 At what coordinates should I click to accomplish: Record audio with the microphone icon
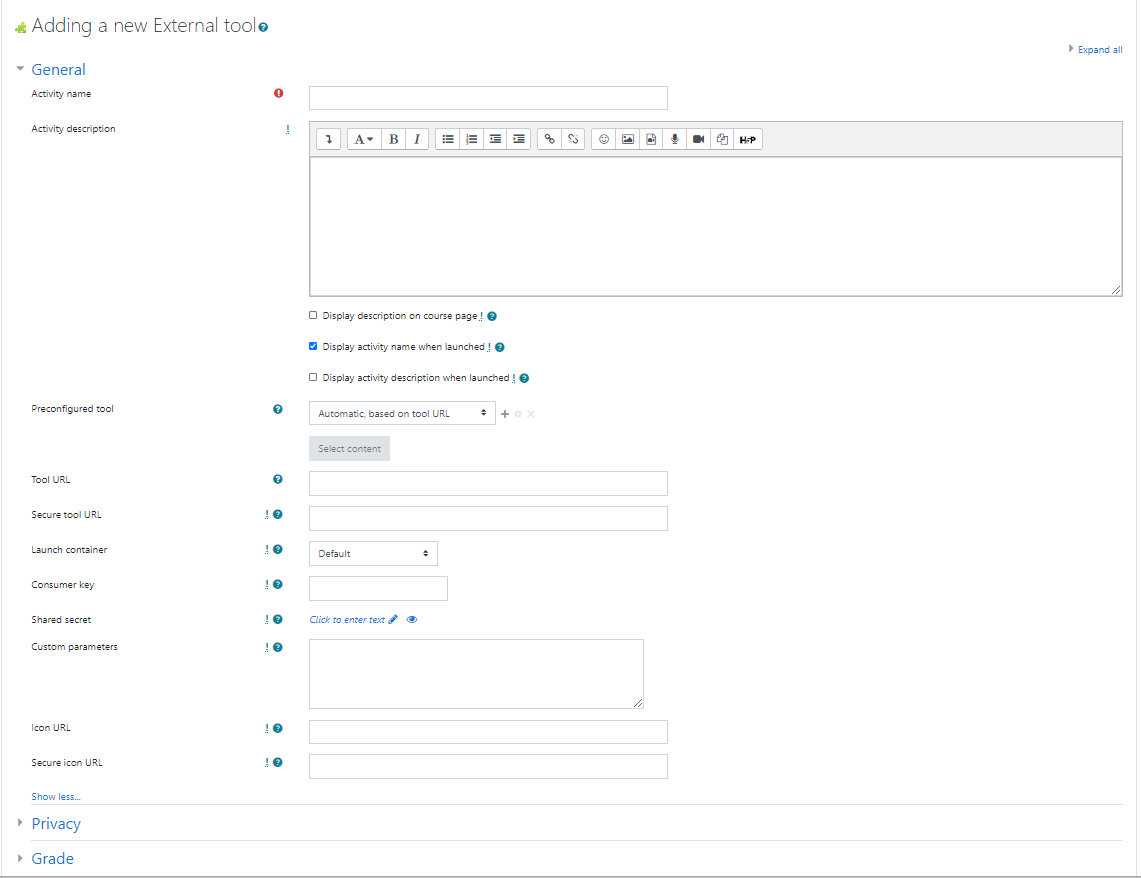675,140
